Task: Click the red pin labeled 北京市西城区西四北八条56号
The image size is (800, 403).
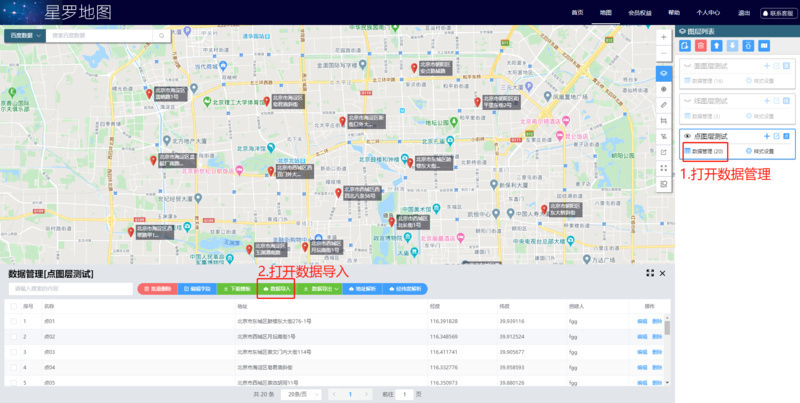Action: point(338,192)
